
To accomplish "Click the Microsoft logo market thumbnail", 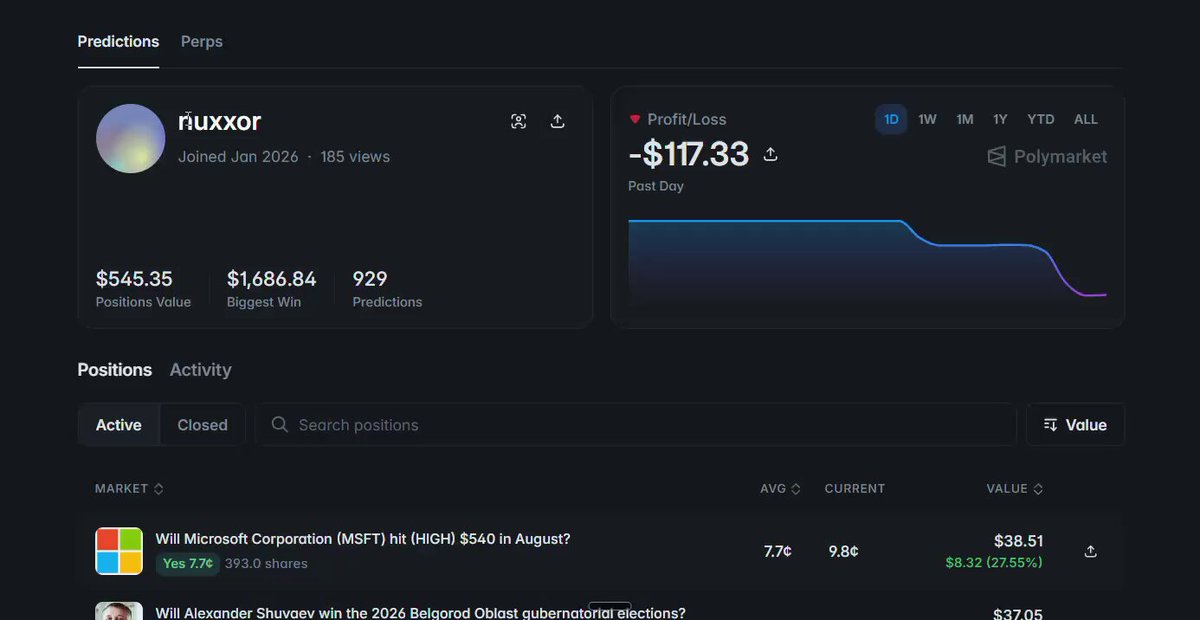I will (119, 551).
